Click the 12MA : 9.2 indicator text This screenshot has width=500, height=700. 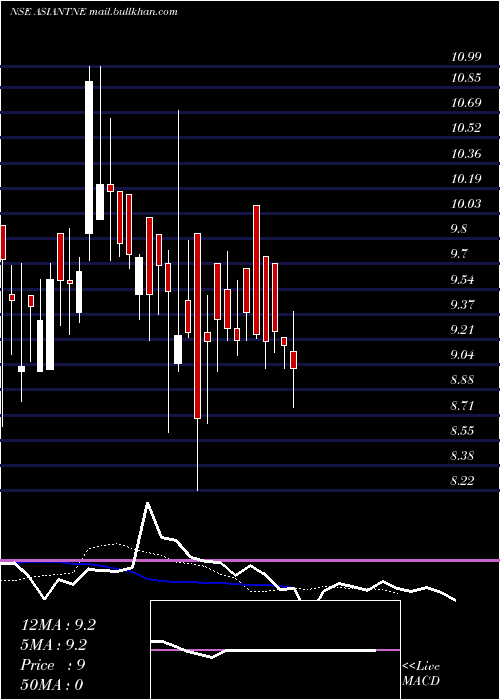point(58,625)
